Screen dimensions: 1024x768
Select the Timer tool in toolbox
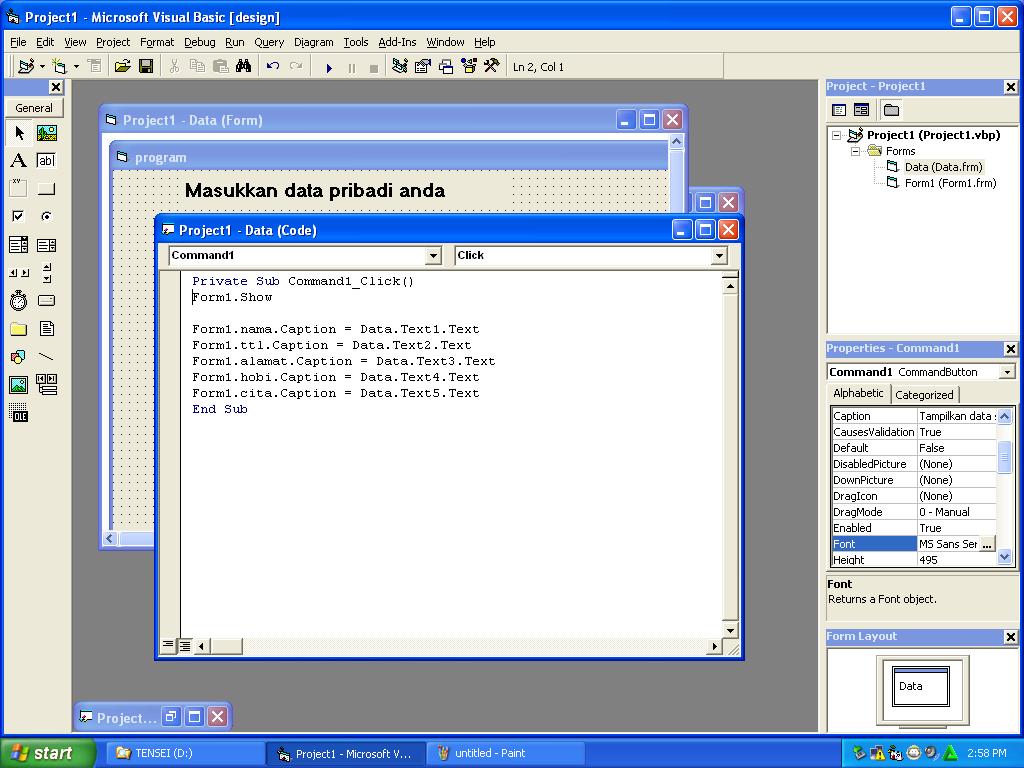point(18,300)
